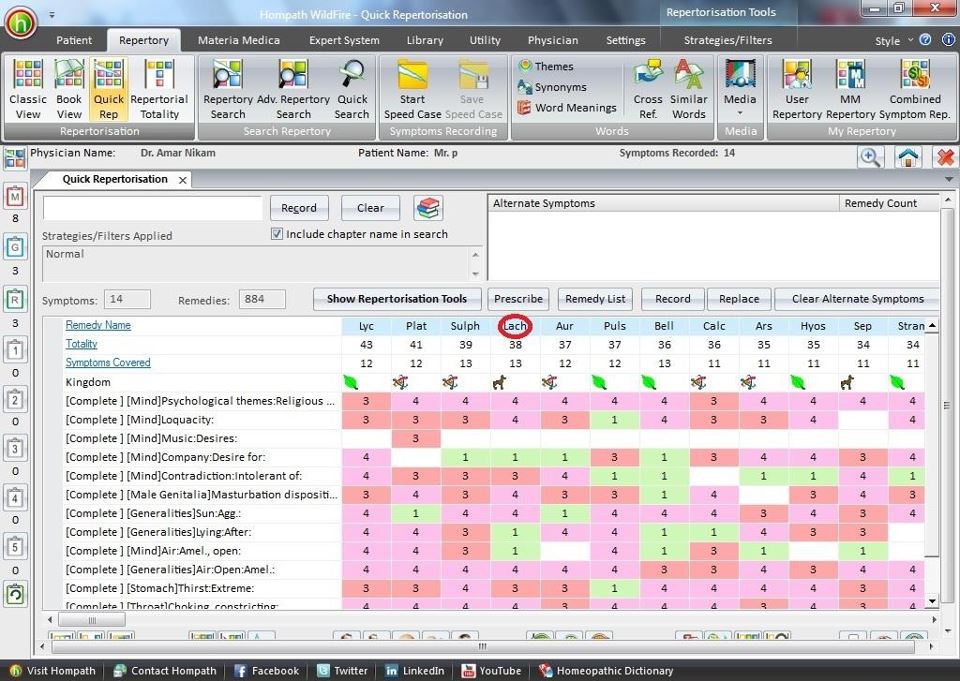The height and width of the screenshot is (681, 960).
Task: Go to the Library tab
Action: point(425,40)
